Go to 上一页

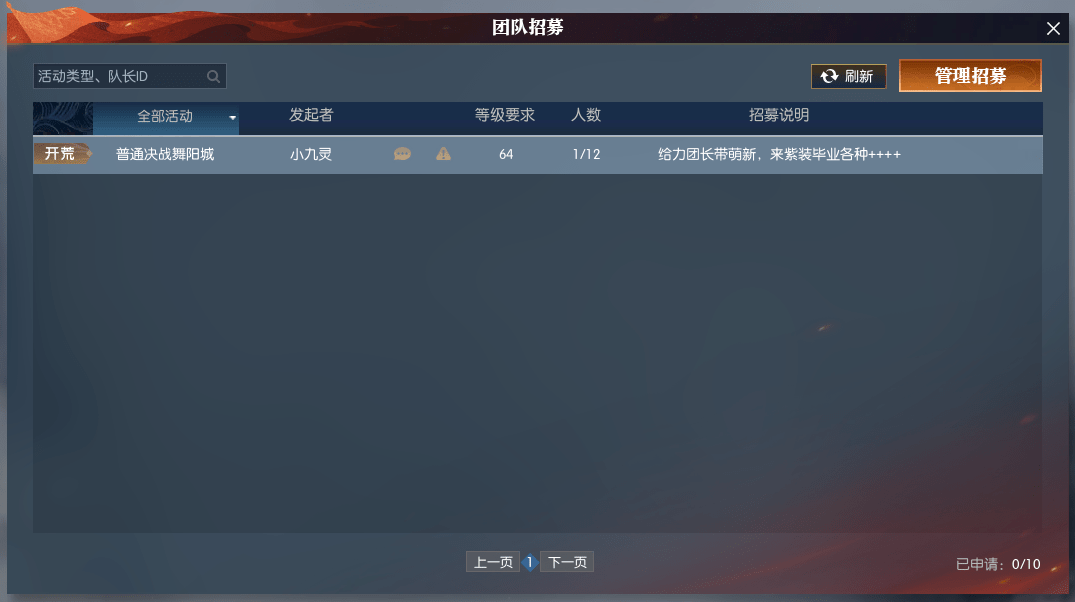(493, 562)
